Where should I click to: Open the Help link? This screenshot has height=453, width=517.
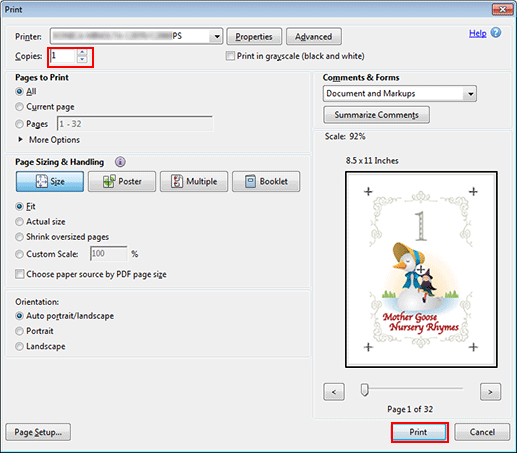coord(477,33)
